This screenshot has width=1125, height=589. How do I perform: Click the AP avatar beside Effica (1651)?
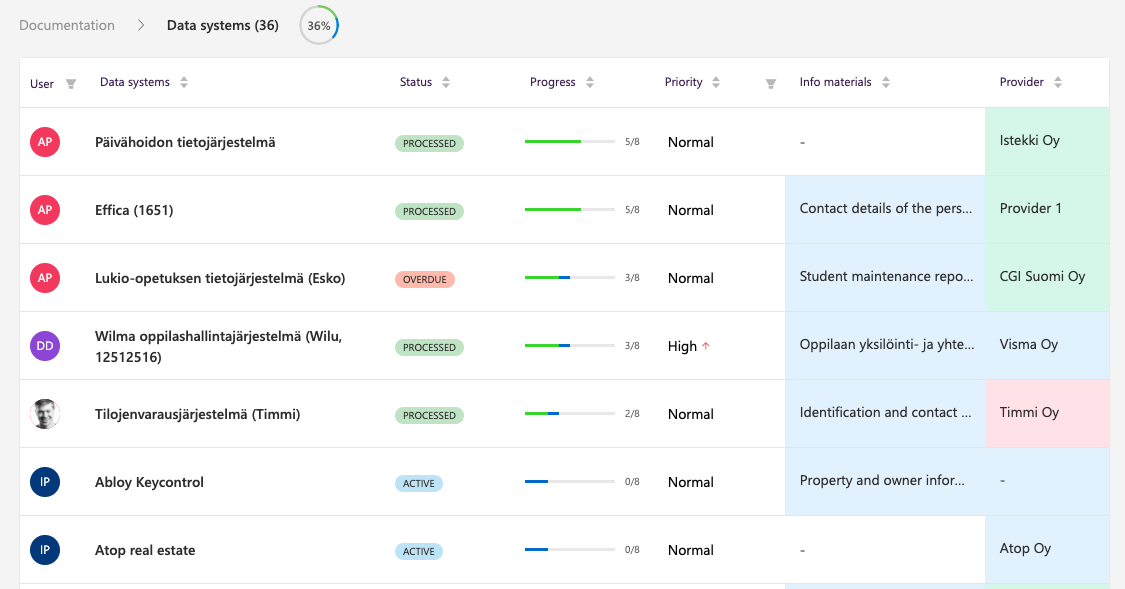pyautogui.click(x=45, y=210)
